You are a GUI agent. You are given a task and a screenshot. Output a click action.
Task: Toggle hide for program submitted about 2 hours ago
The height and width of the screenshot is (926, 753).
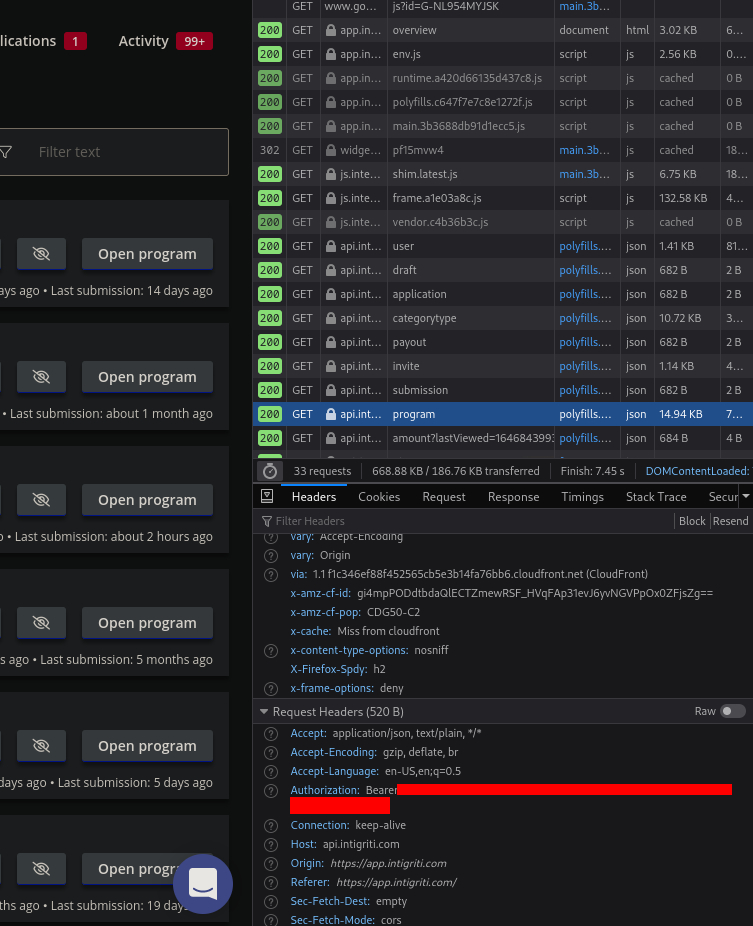41,500
